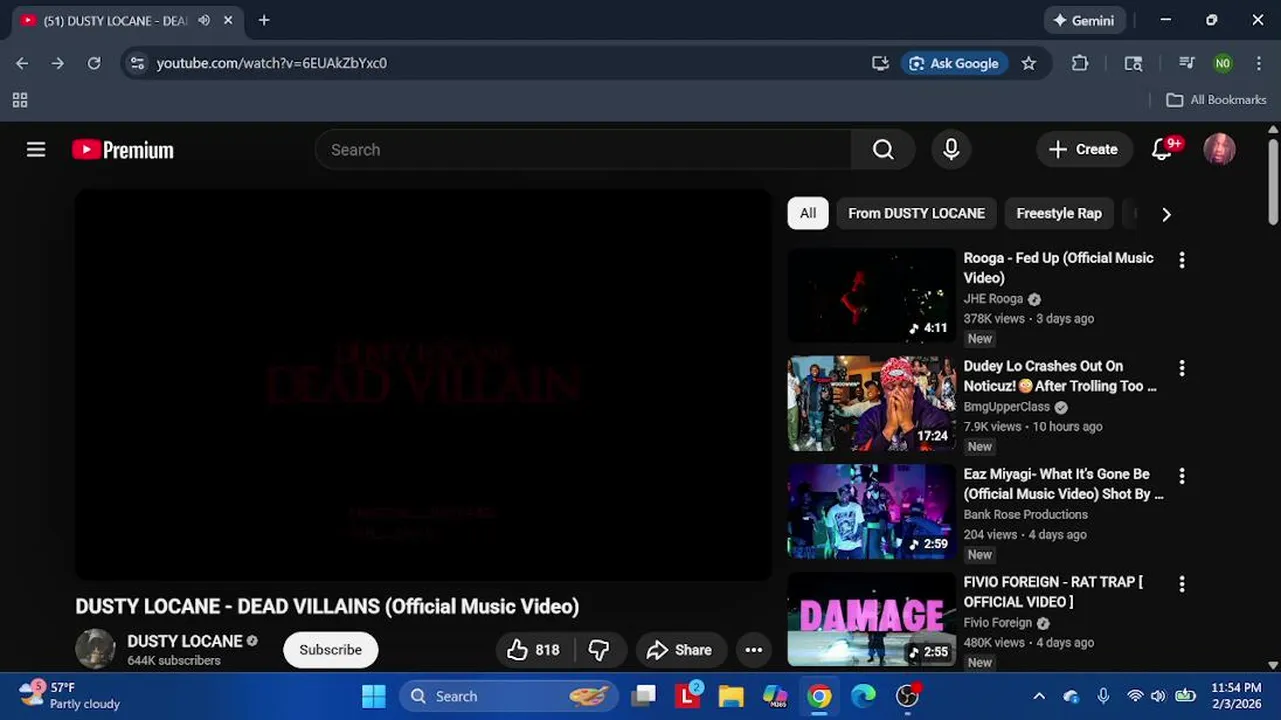Share the DEAD VILLAINS video
This screenshot has height=720, width=1281.
coord(679,650)
